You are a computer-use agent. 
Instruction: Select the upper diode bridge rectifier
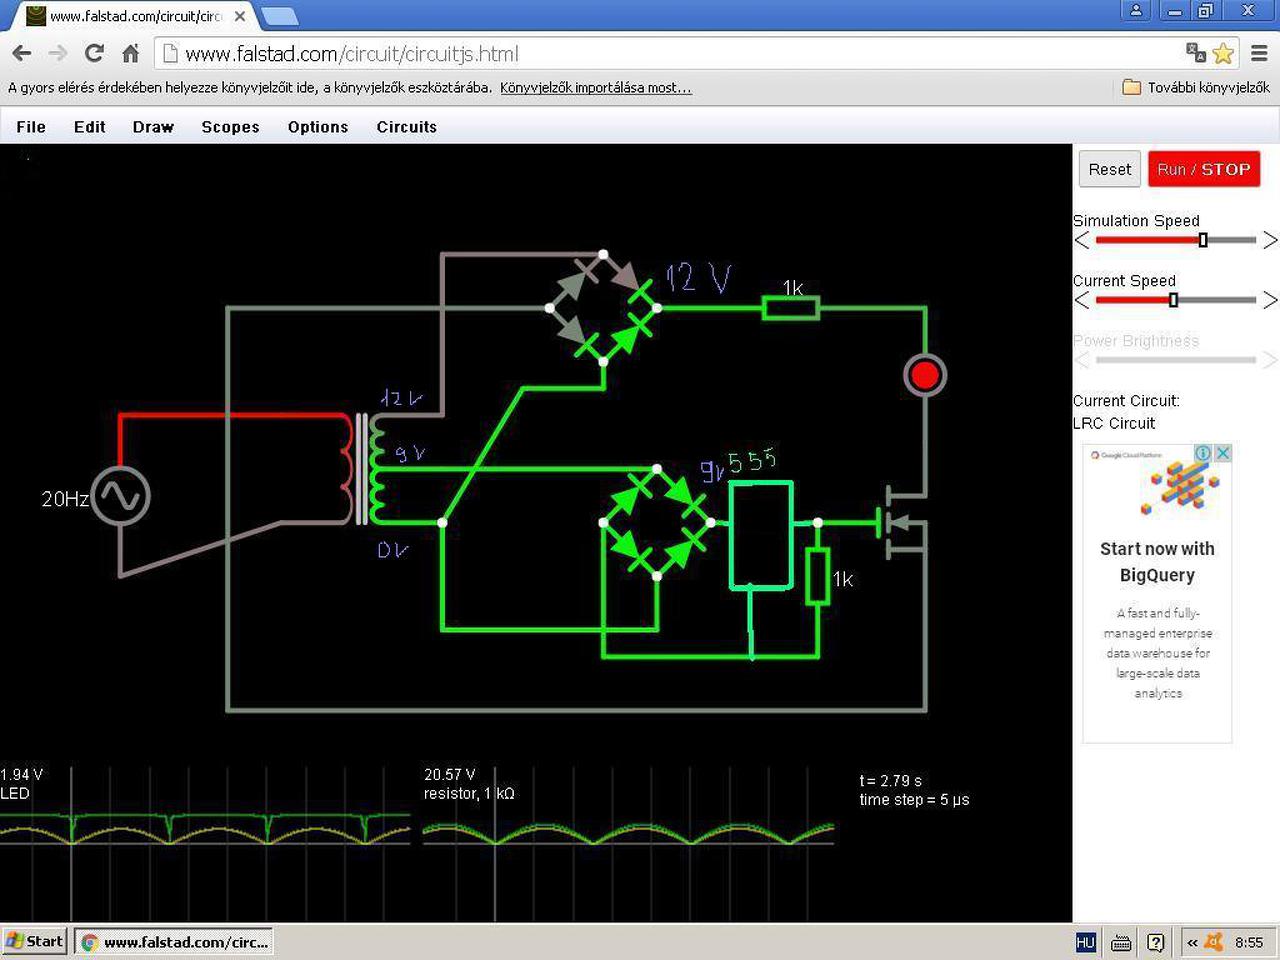(603, 308)
